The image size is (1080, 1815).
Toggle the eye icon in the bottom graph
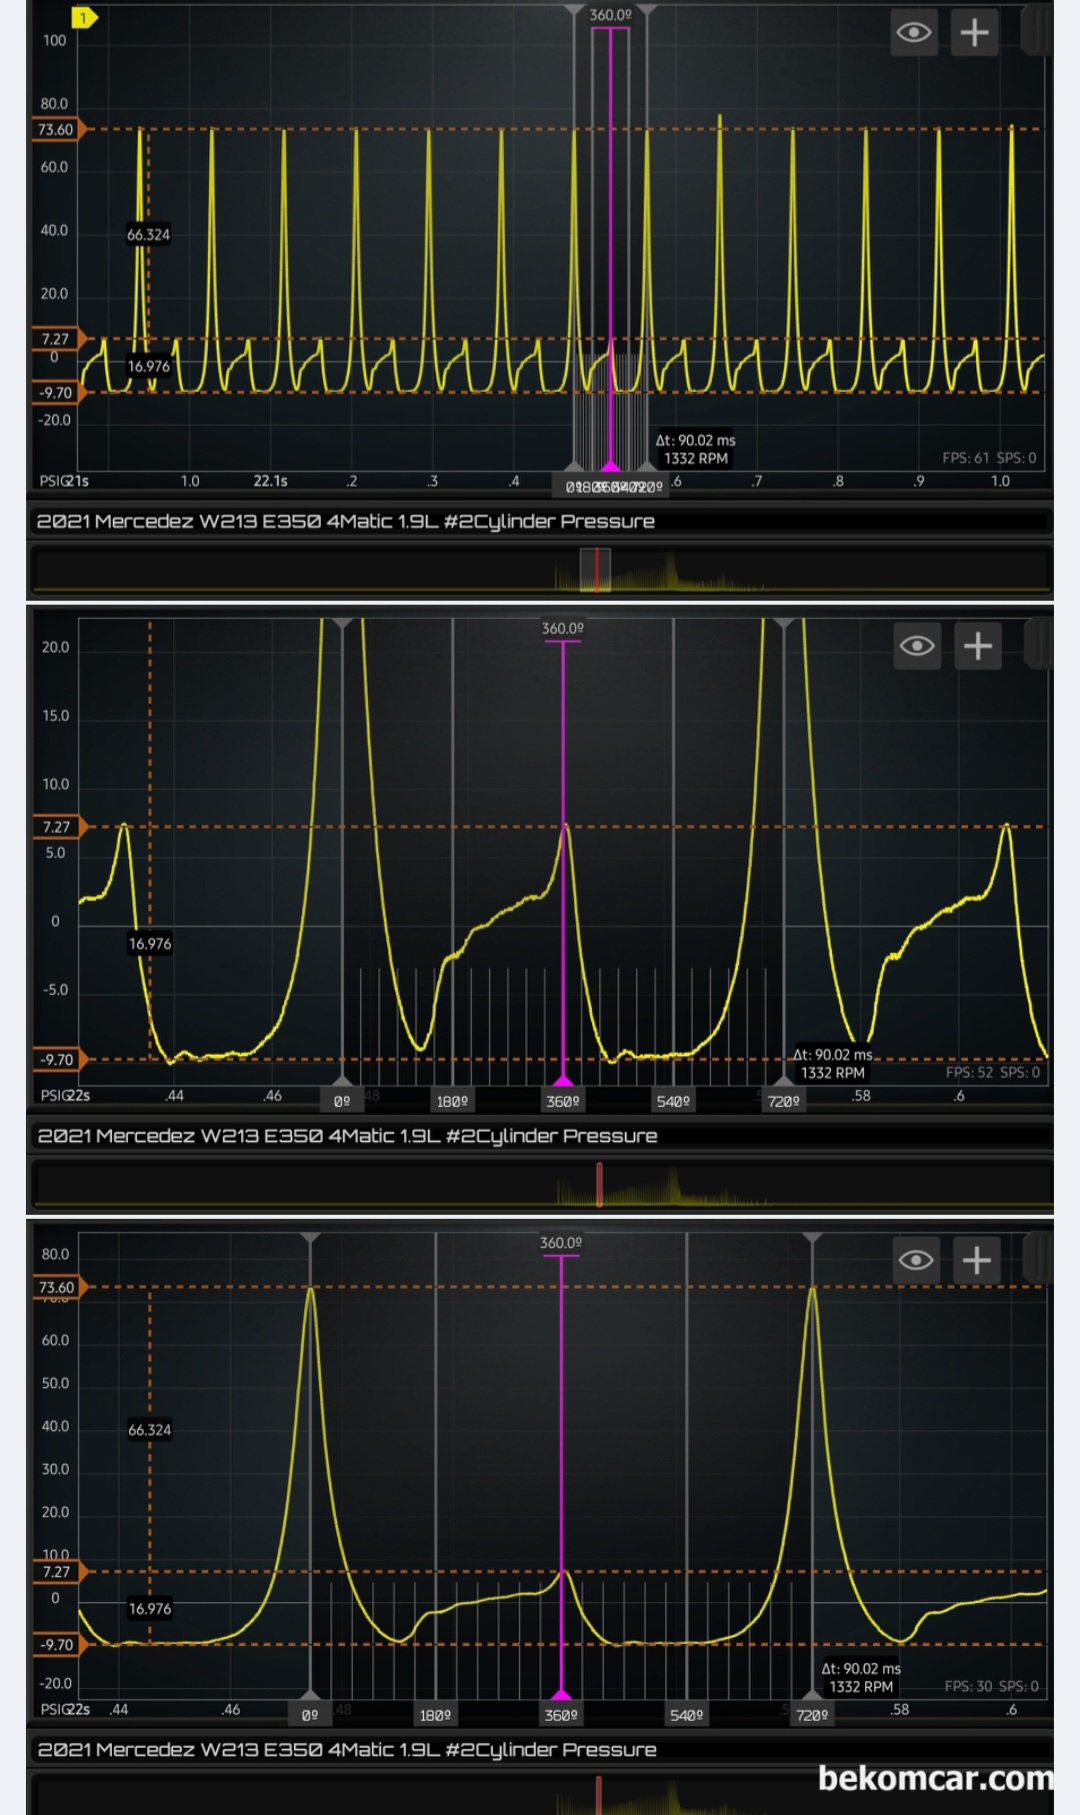click(x=914, y=1260)
